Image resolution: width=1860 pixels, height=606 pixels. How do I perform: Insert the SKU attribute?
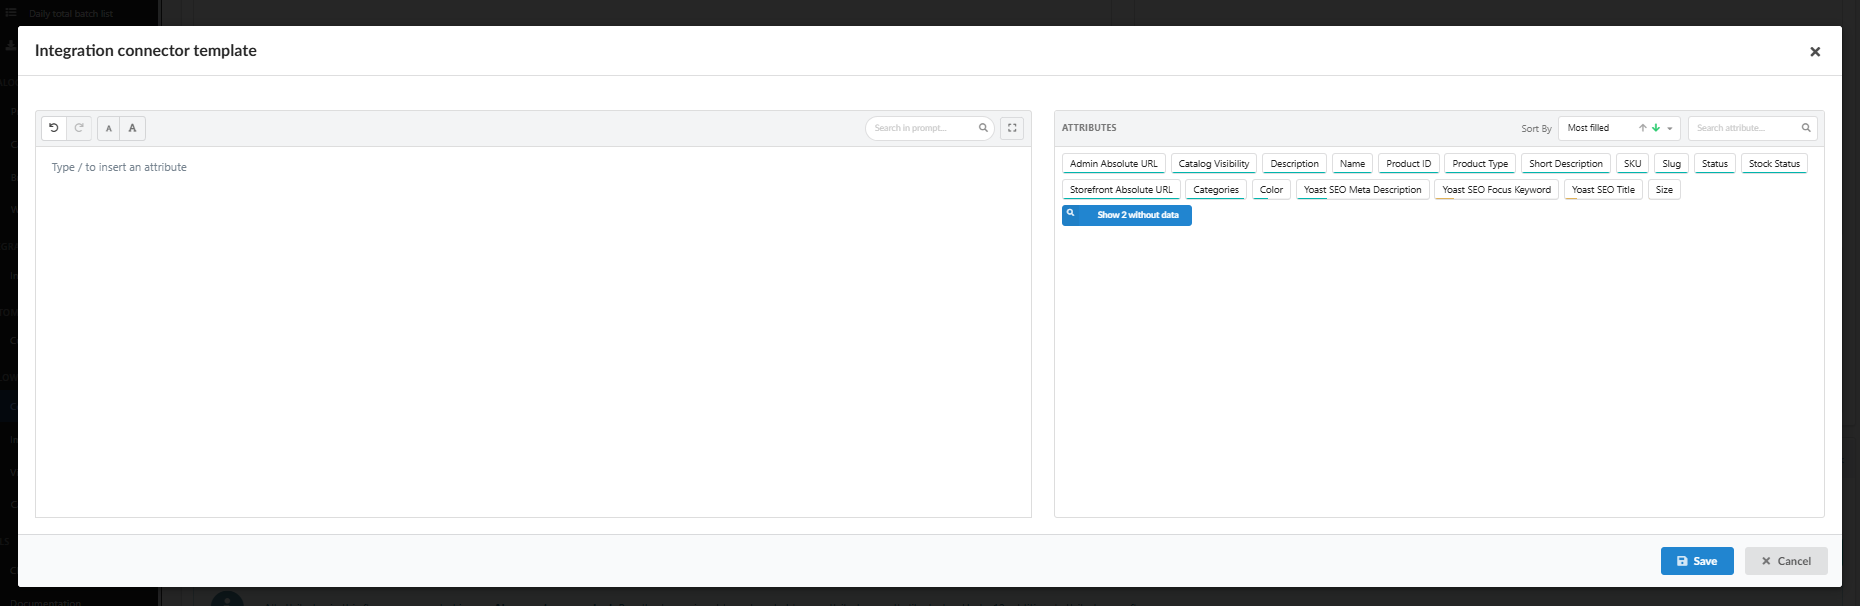click(x=1632, y=164)
